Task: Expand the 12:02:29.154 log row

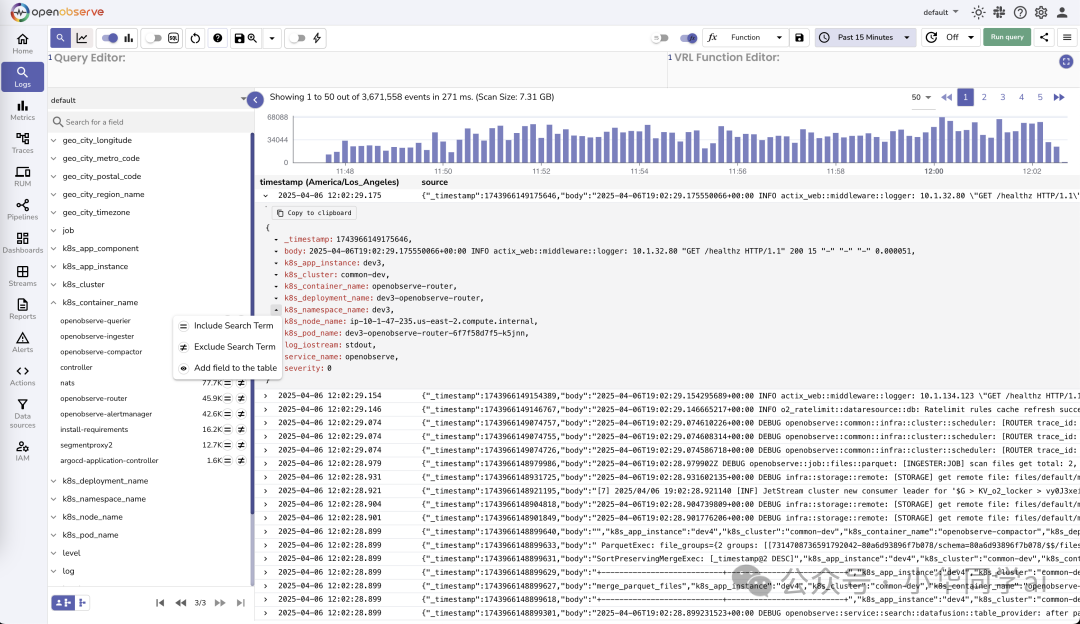Action: [x=266, y=396]
